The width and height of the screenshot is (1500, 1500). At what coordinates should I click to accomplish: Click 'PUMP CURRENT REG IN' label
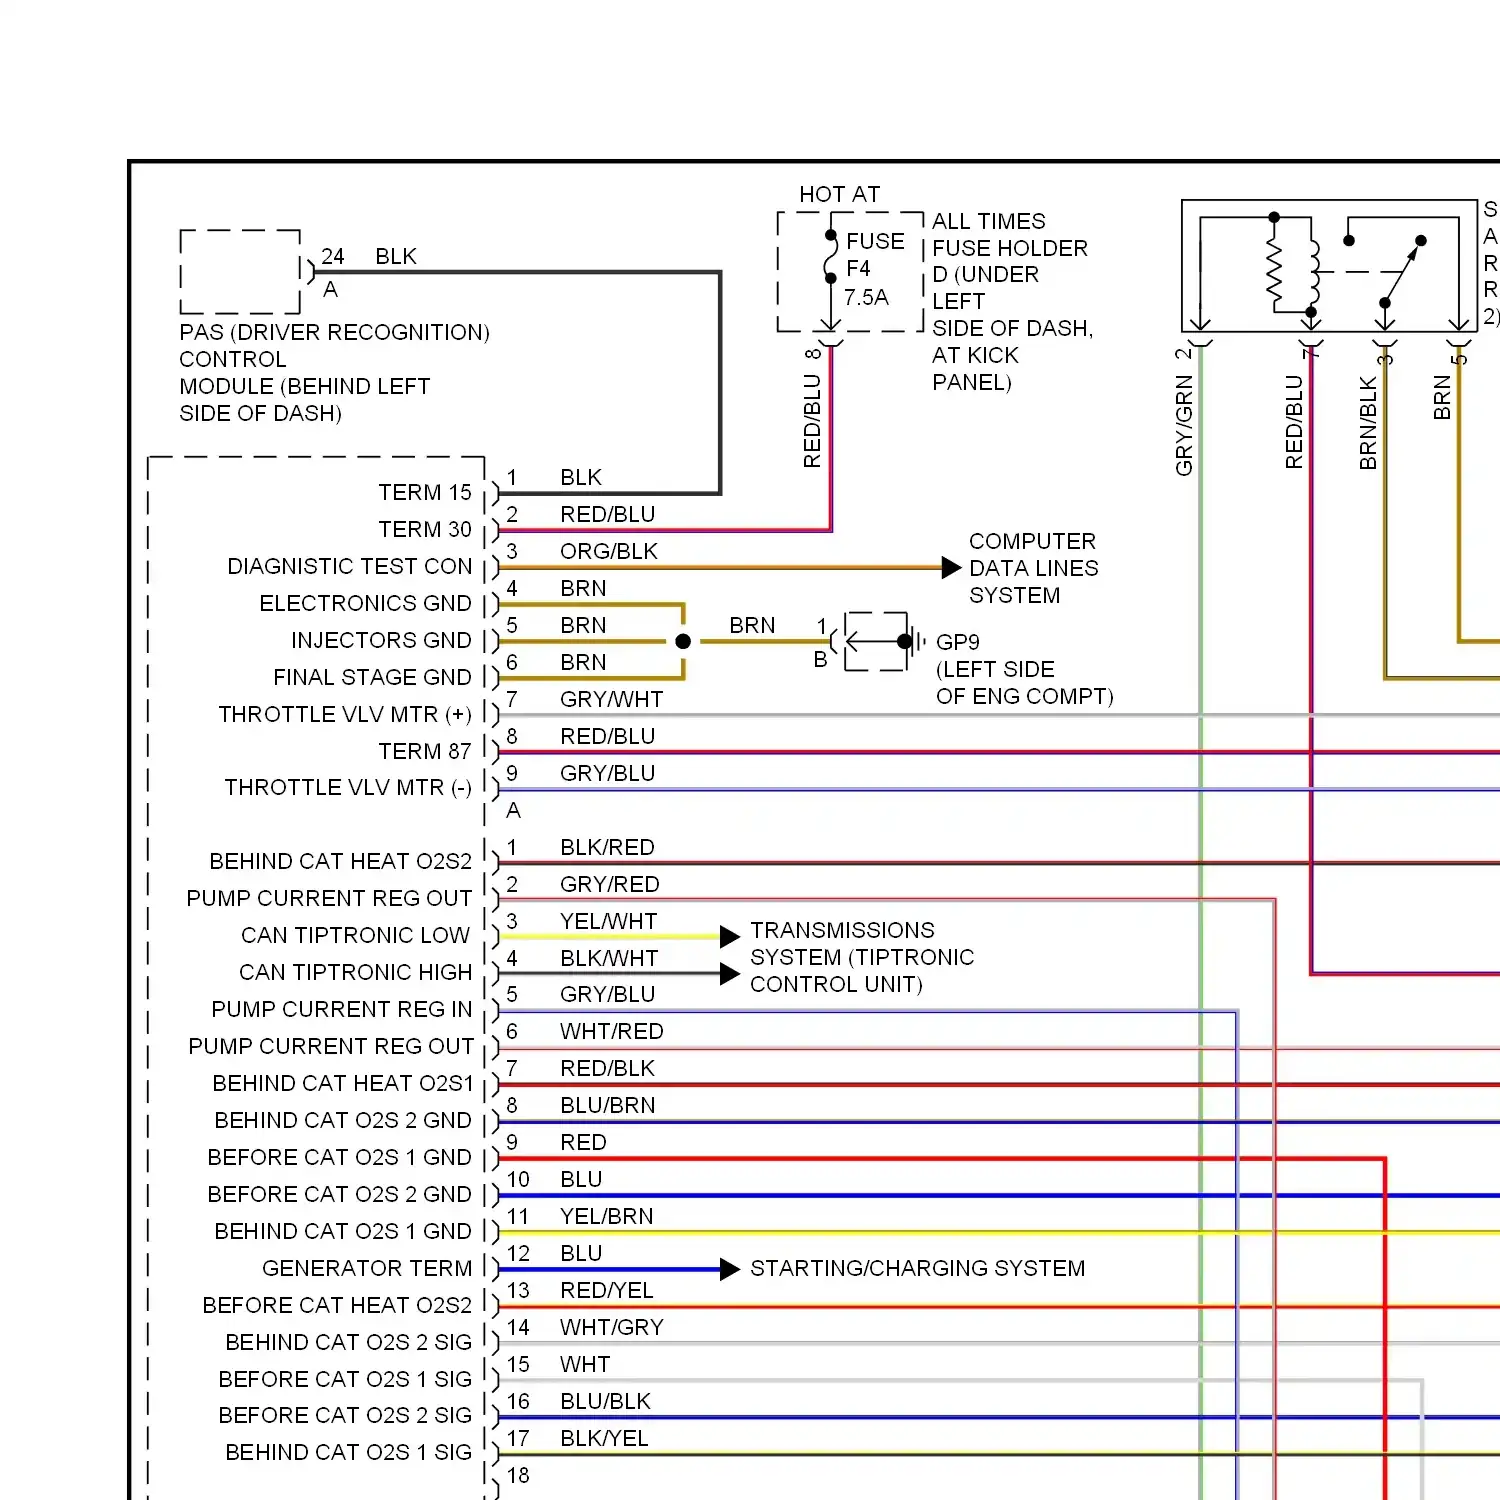(342, 1010)
